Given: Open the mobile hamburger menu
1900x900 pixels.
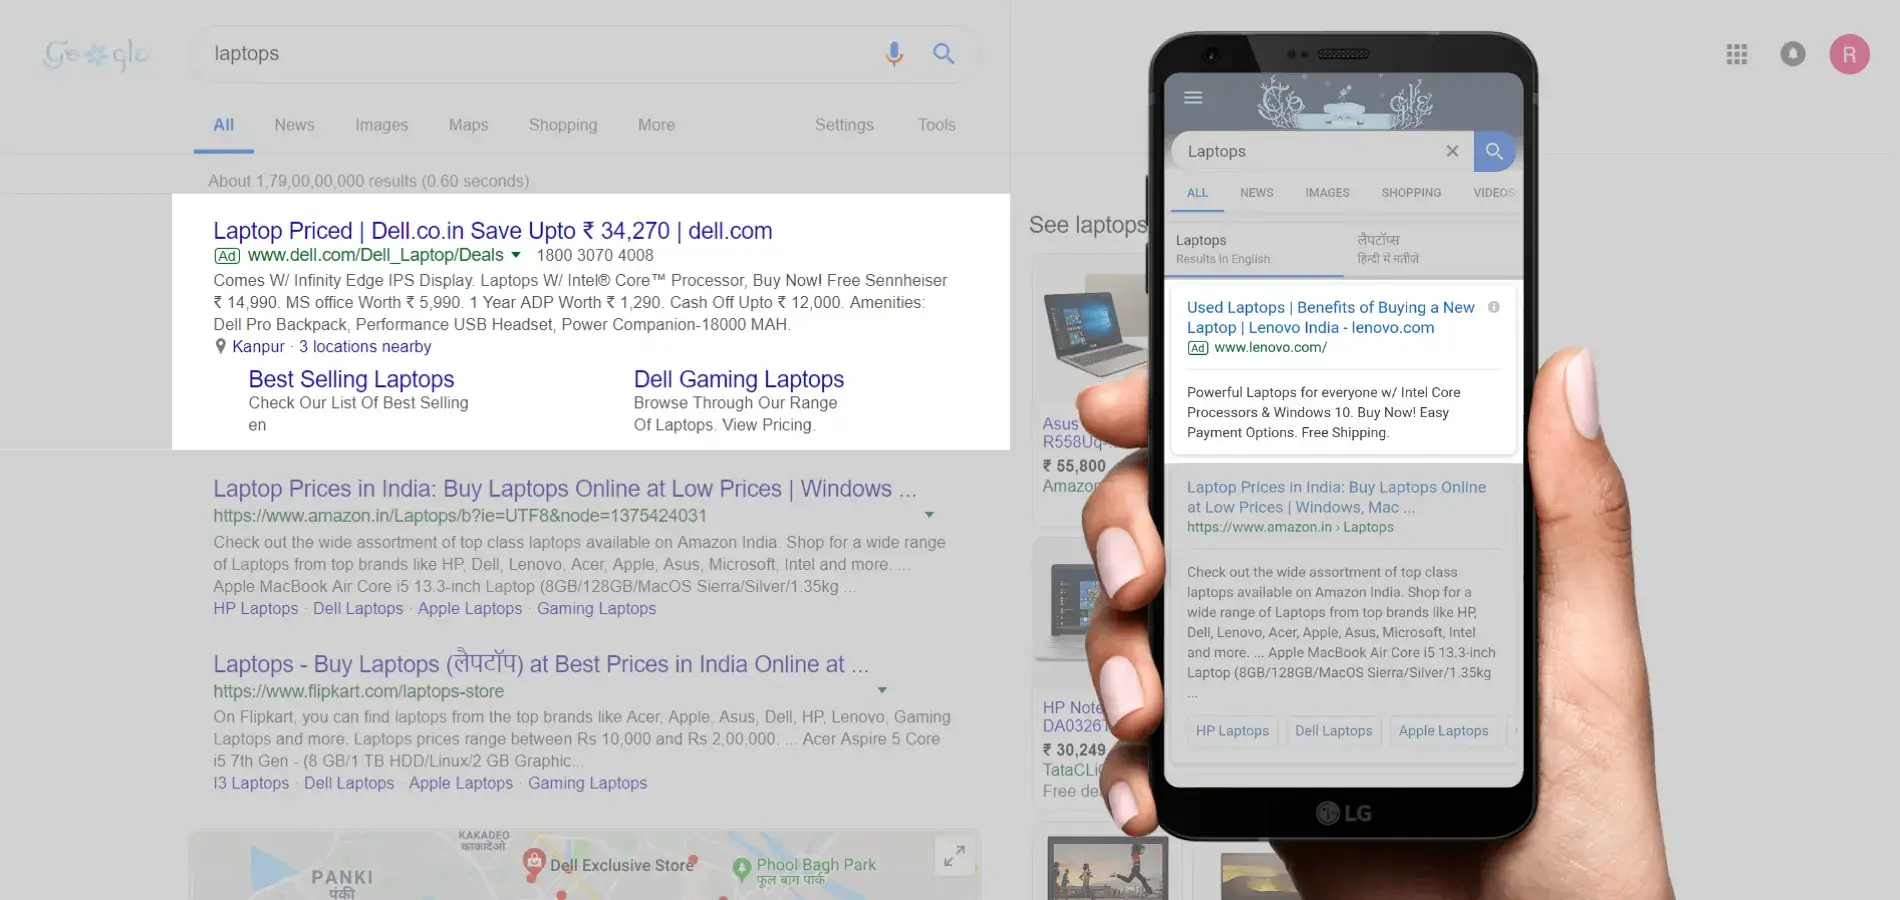Looking at the screenshot, I should 1193,98.
